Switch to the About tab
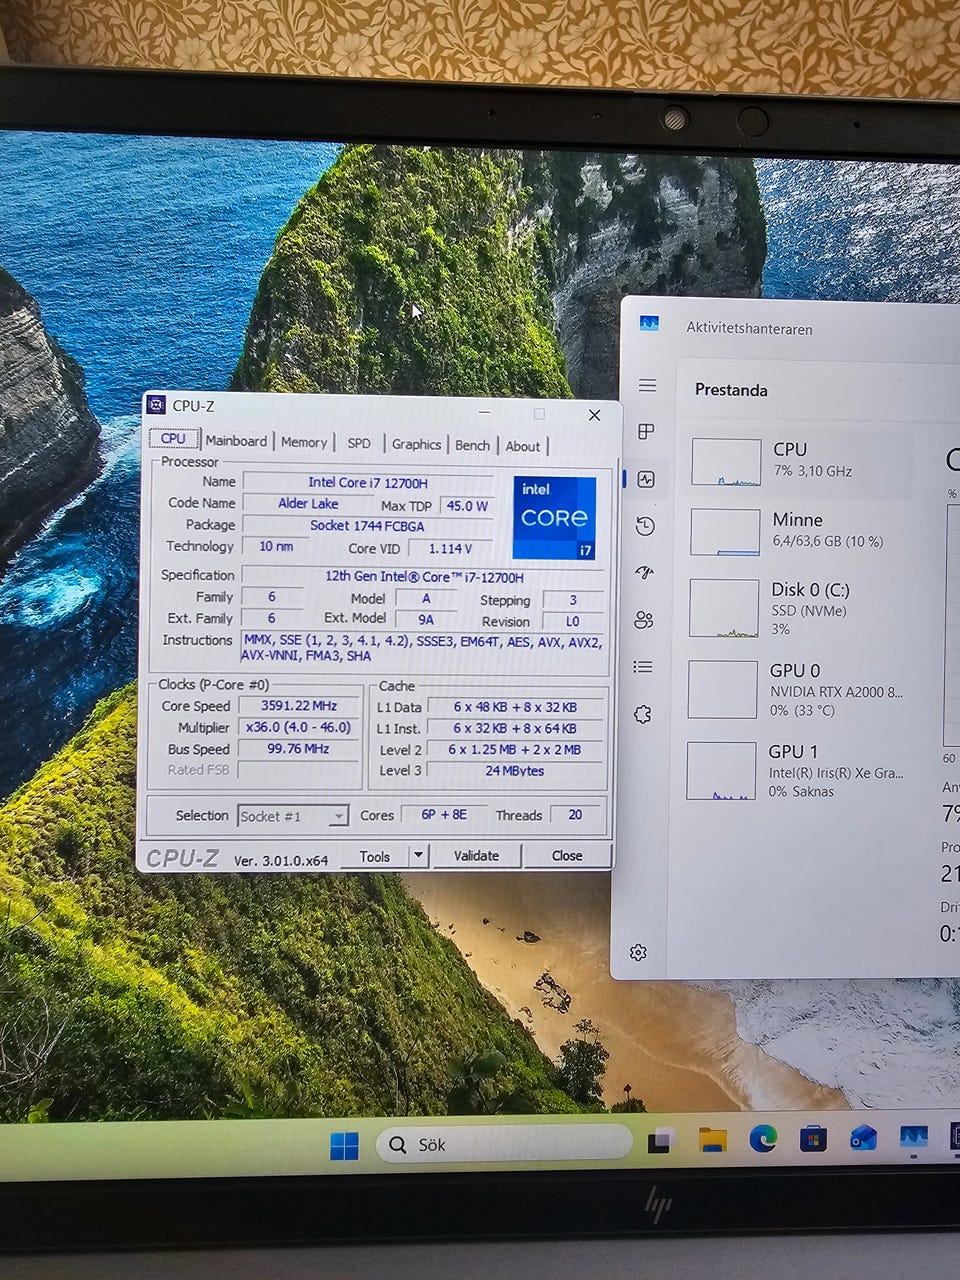The height and width of the screenshot is (1280, 960). pos(523,446)
